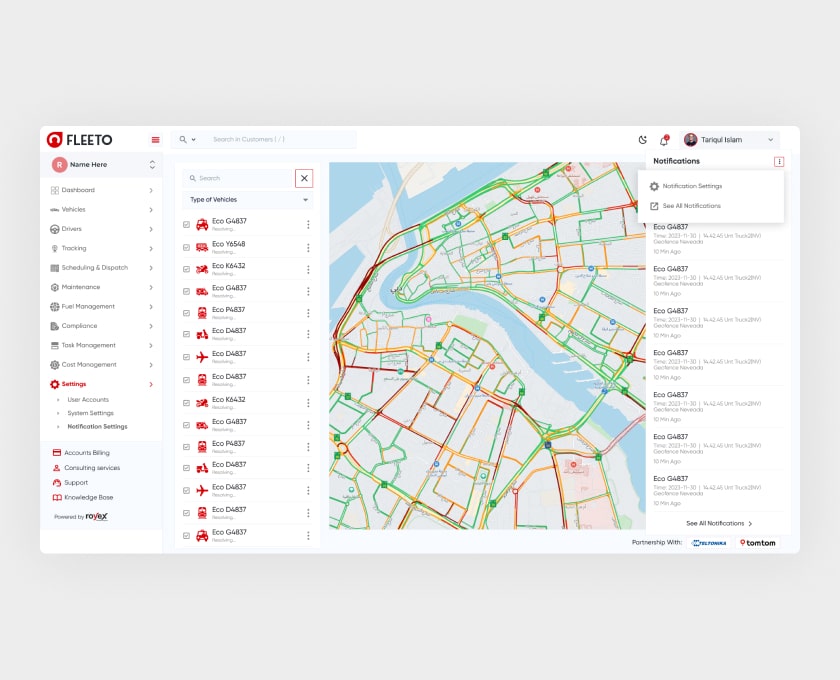
Task: Click the Teltonika partner logo
Action: 709,543
